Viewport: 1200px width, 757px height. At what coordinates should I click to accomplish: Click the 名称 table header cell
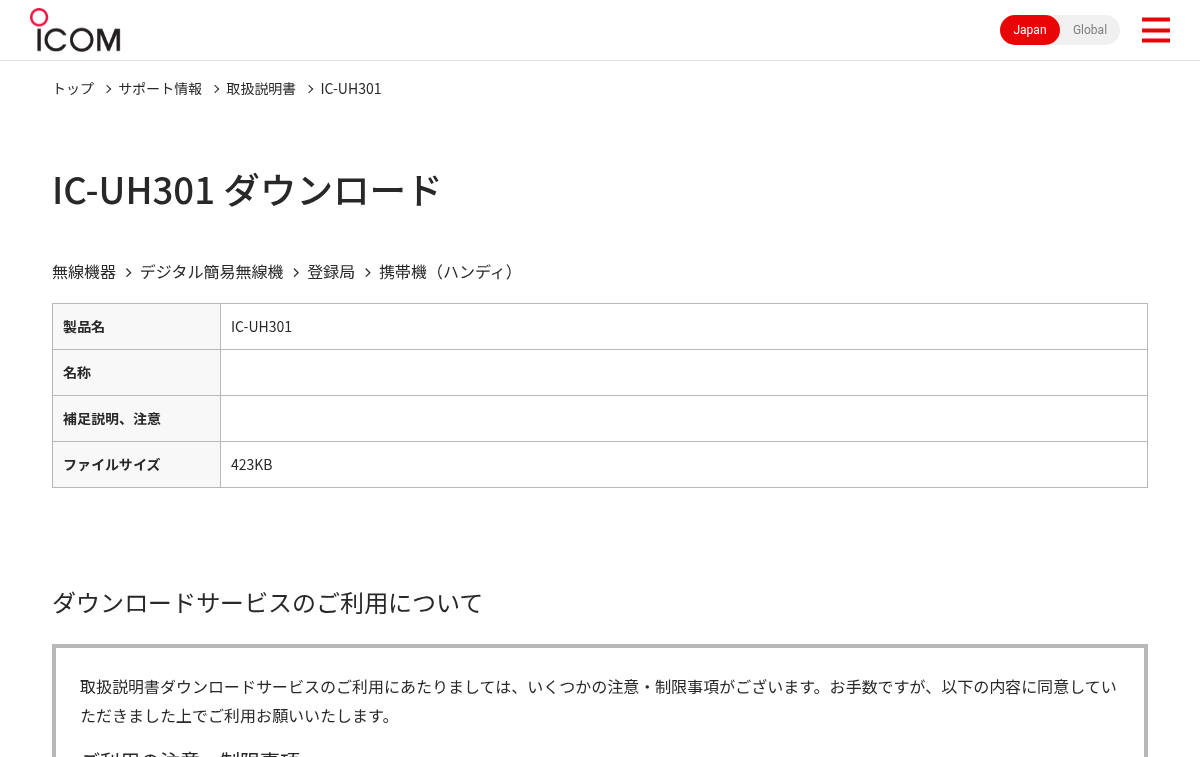pyautogui.click(x=136, y=373)
